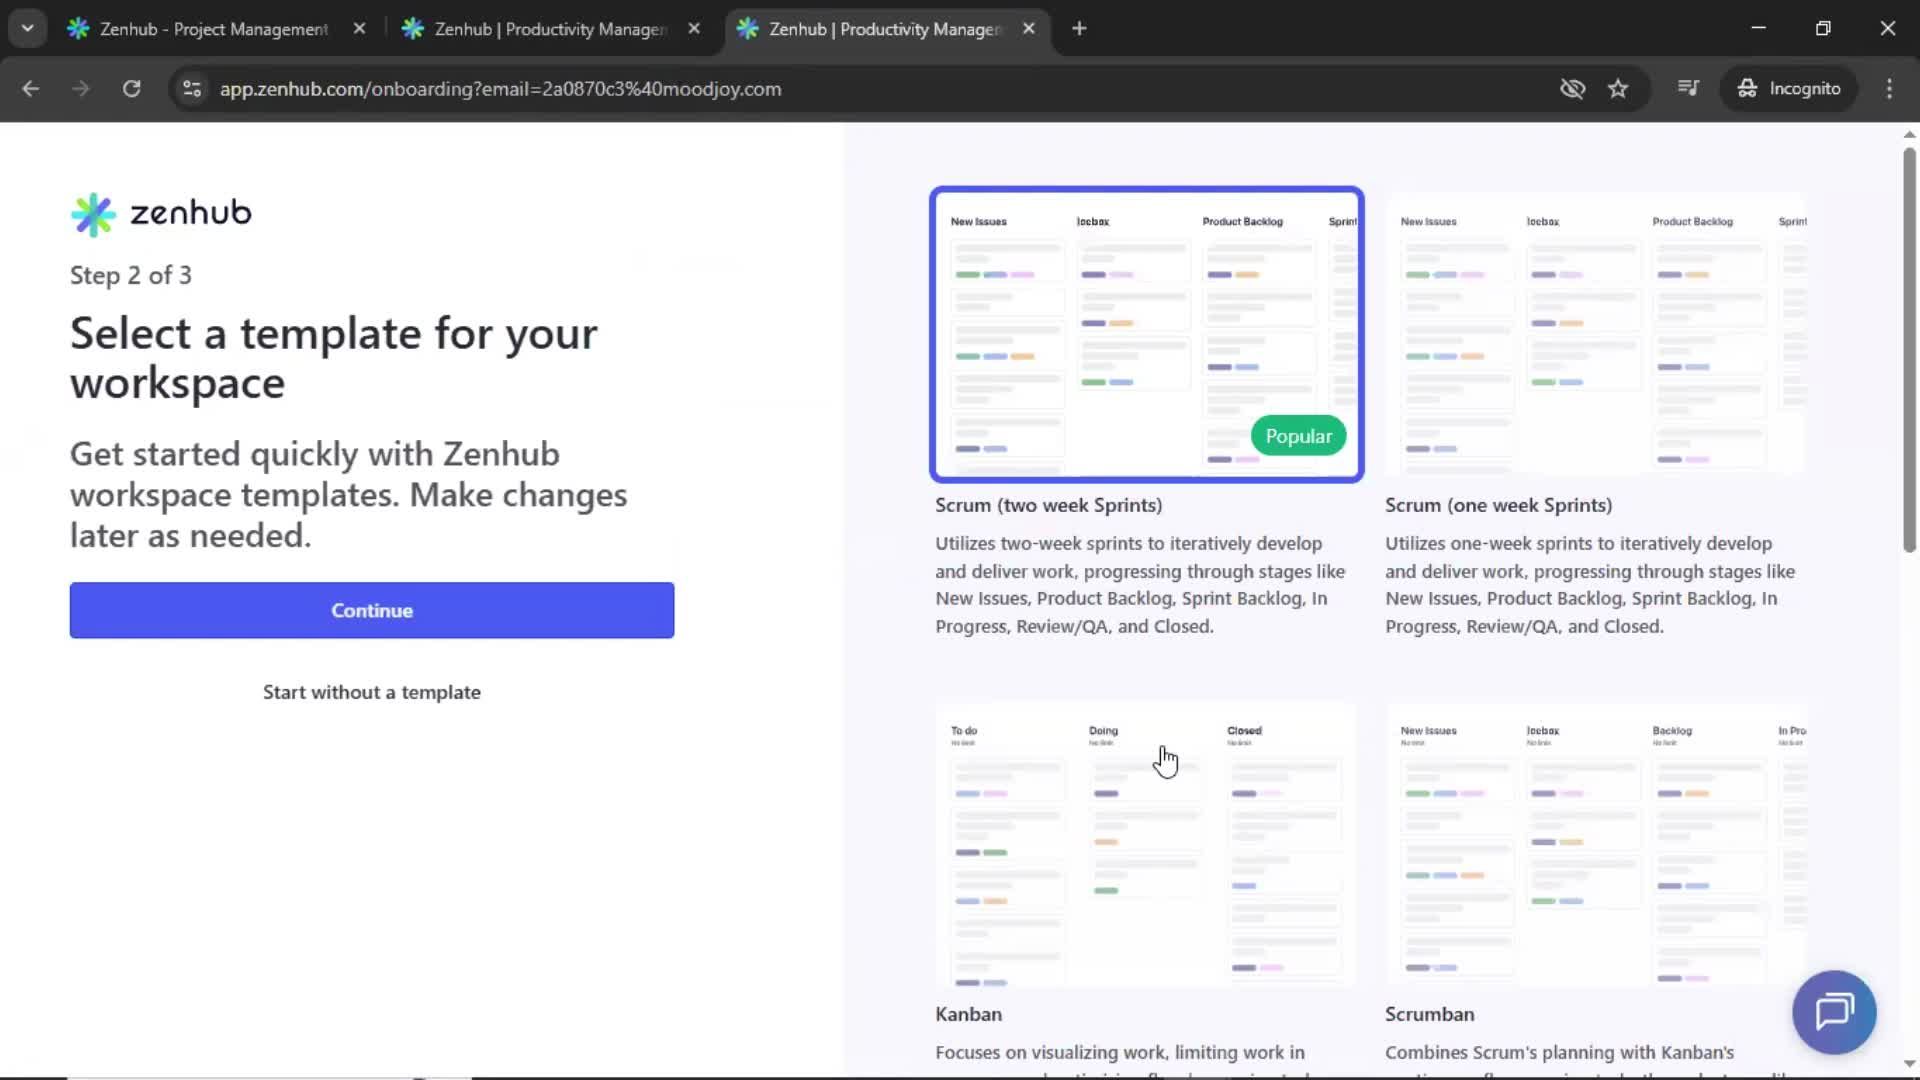The height and width of the screenshot is (1080, 1920).
Task: Click the back navigation arrow
Action: pyautogui.click(x=30, y=88)
